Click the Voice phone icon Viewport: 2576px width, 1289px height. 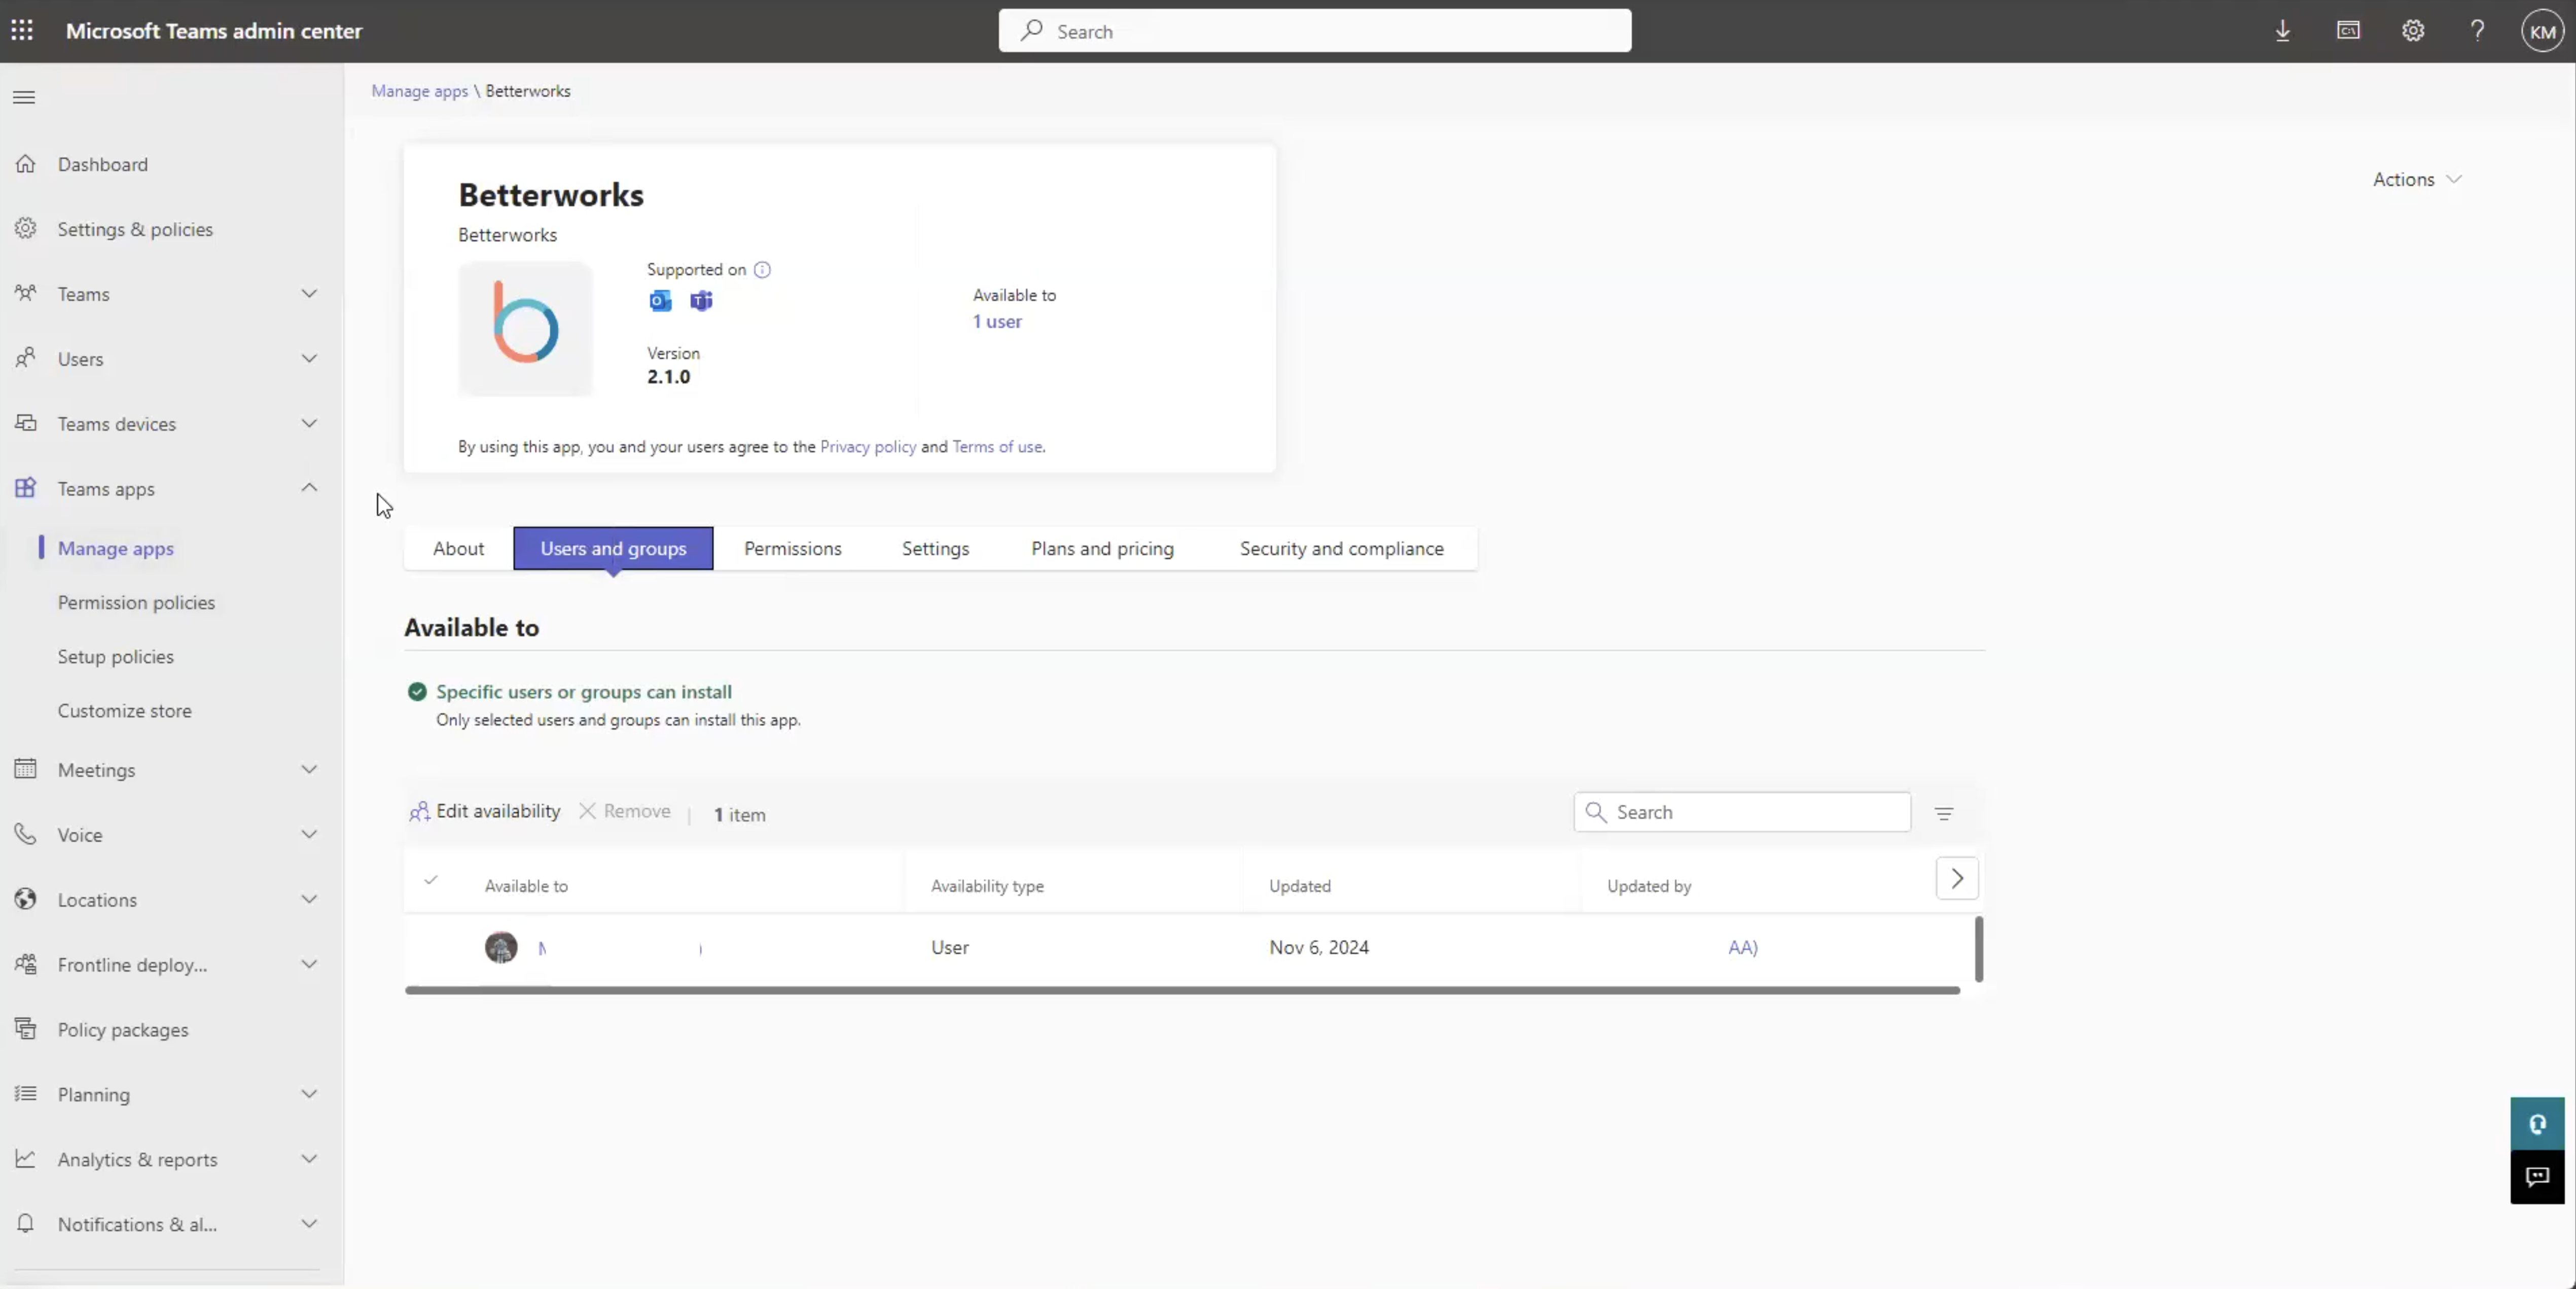pos(26,834)
